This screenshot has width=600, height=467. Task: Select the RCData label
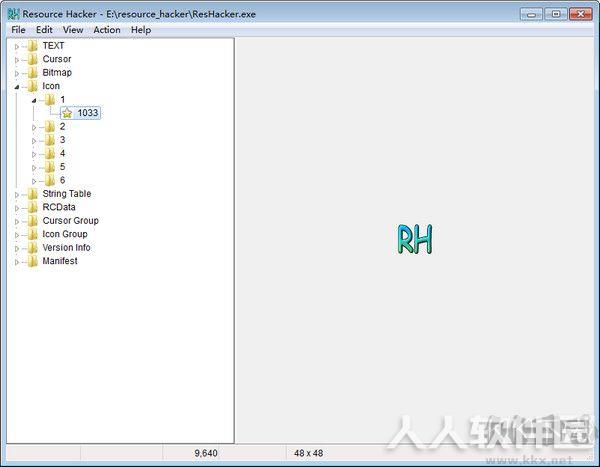pyautogui.click(x=59, y=207)
